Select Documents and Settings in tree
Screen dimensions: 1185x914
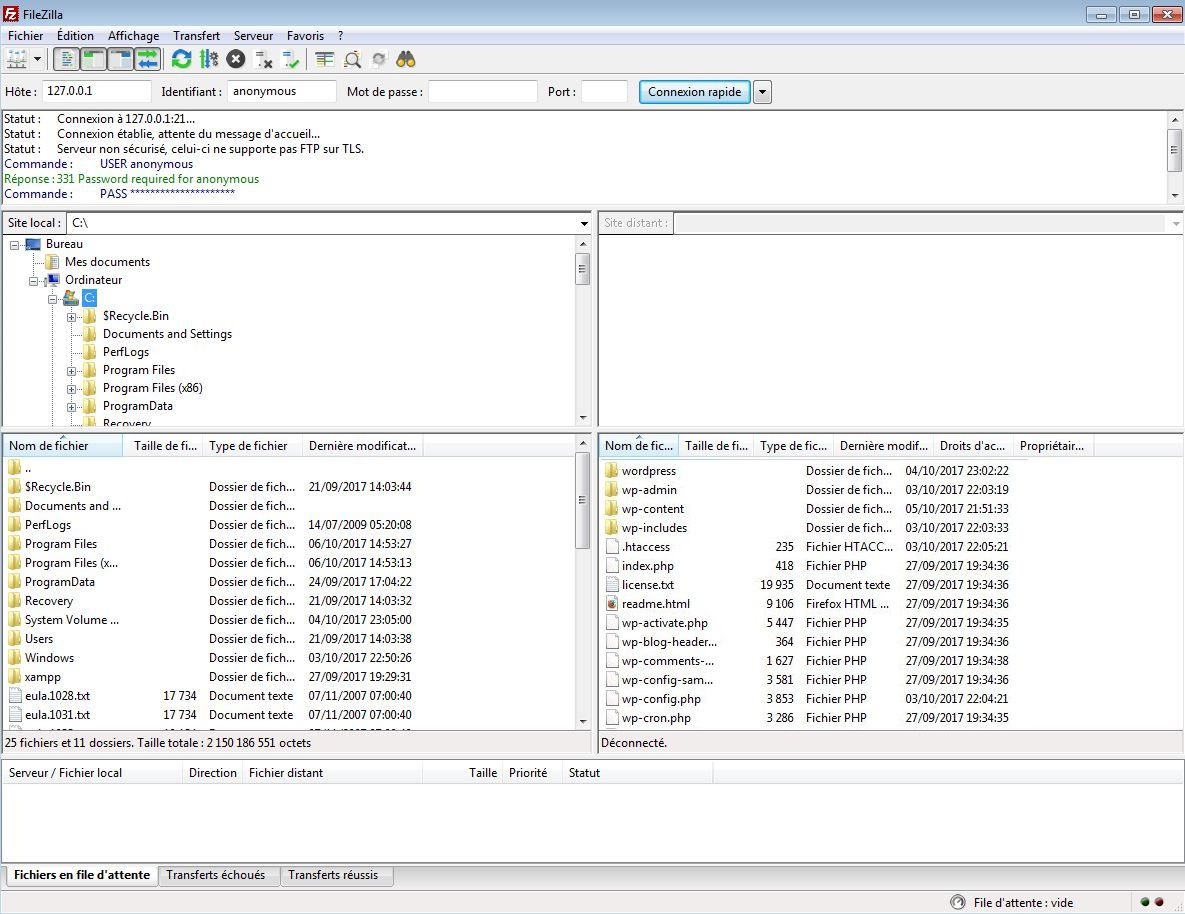coord(167,333)
